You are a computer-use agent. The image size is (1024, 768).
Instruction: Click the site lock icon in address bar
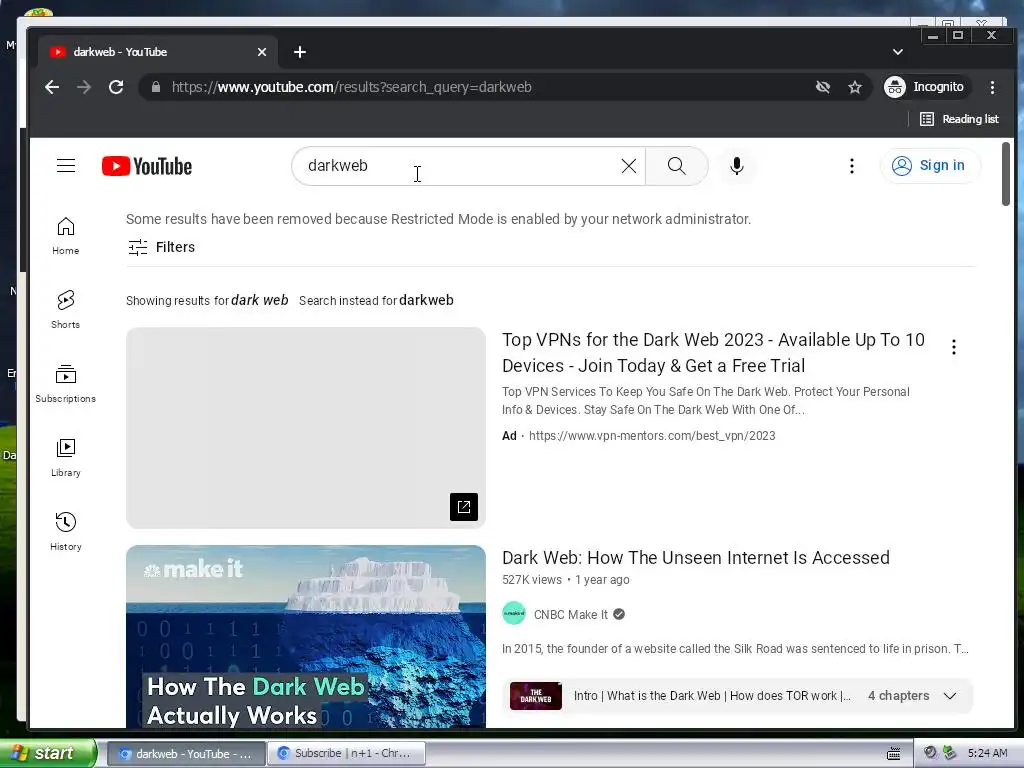click(155, 87)
